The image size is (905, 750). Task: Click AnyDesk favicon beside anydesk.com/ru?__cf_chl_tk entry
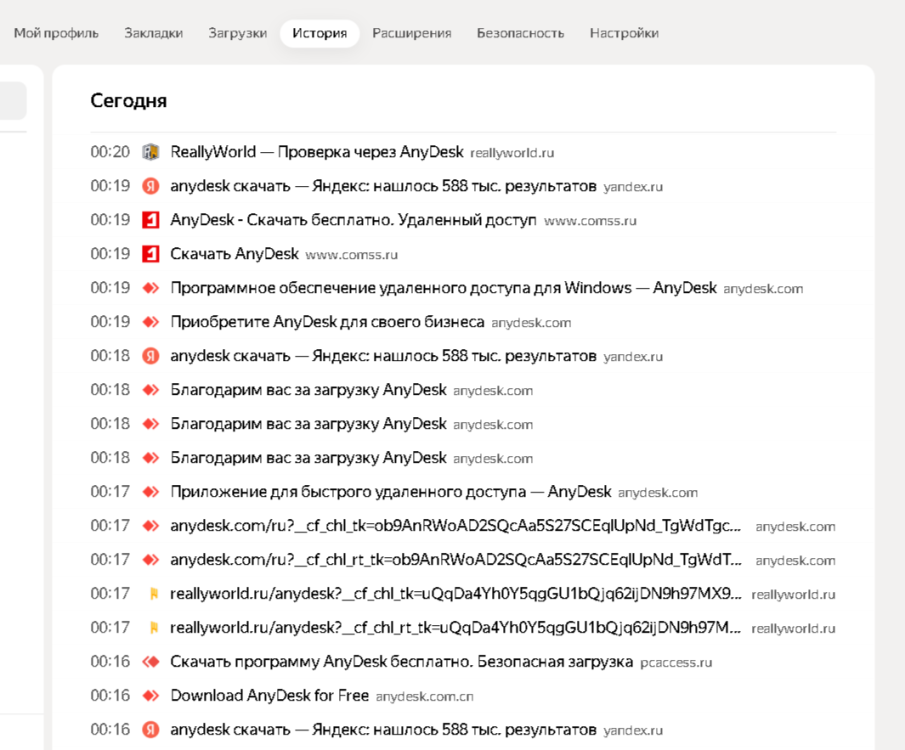coord(151,525)
